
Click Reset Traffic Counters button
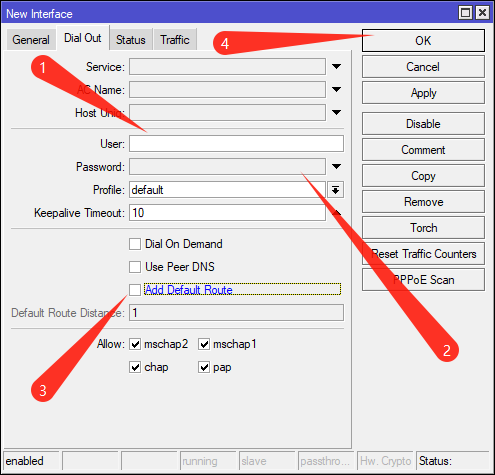click(x=423, y=254)
